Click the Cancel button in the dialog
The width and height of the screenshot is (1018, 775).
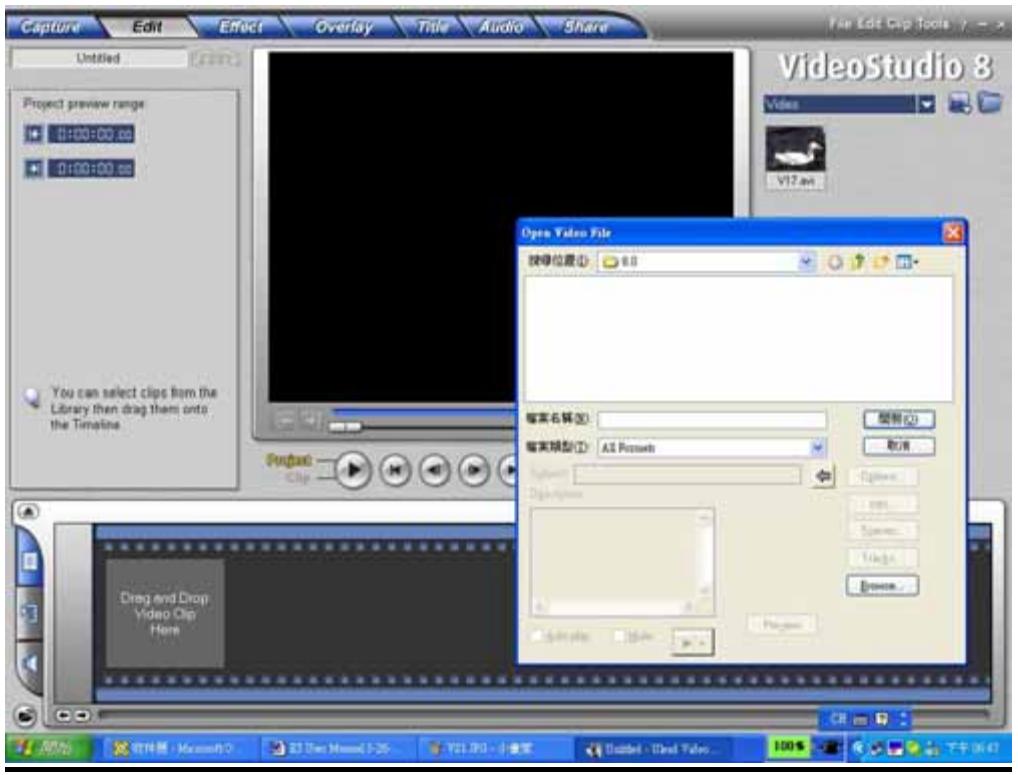pyautogui.click(x=899, y=446)
